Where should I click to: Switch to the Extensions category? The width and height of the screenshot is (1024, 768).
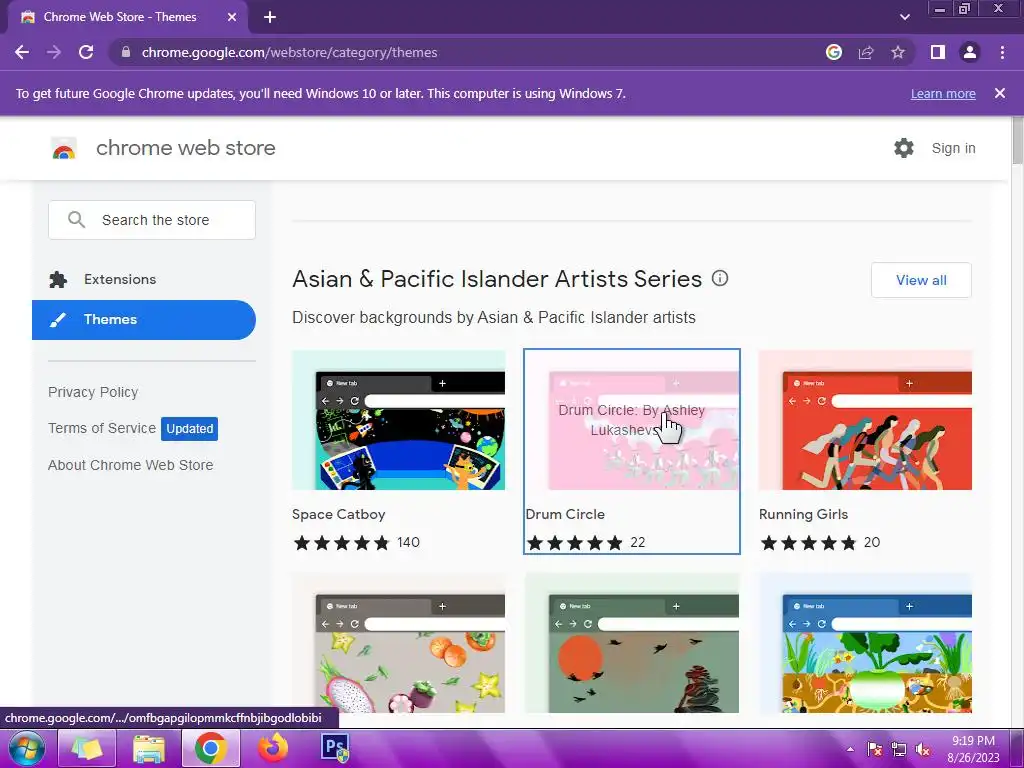144,280
